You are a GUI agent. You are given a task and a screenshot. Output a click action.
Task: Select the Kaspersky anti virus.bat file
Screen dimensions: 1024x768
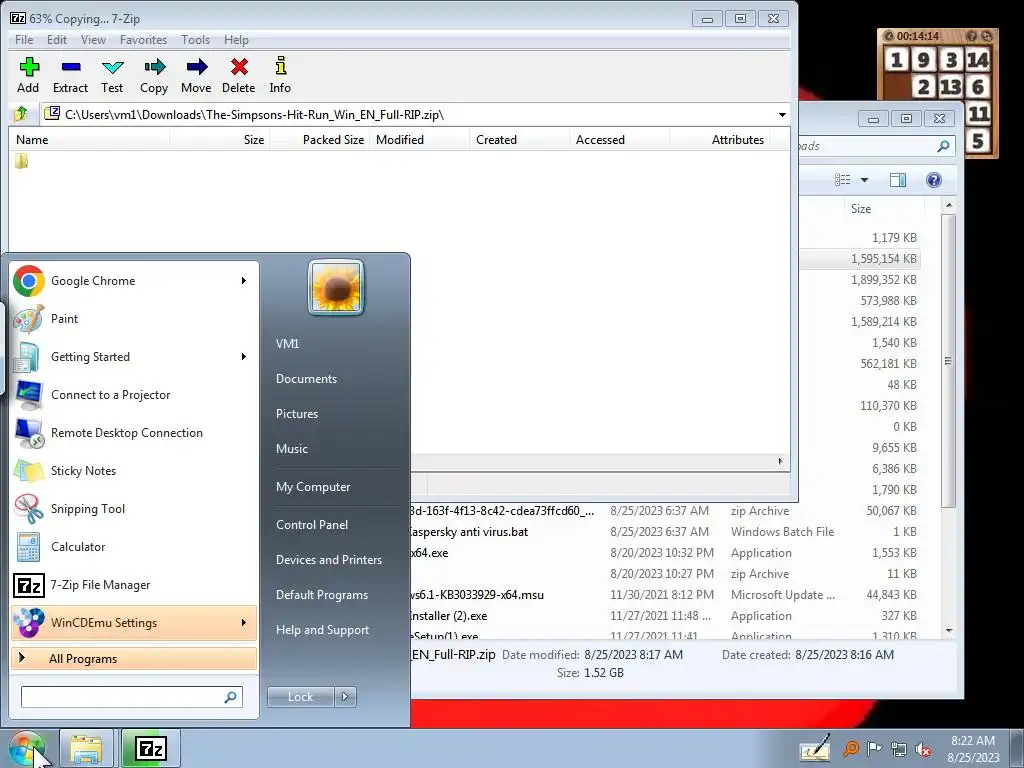coord(664,532)
